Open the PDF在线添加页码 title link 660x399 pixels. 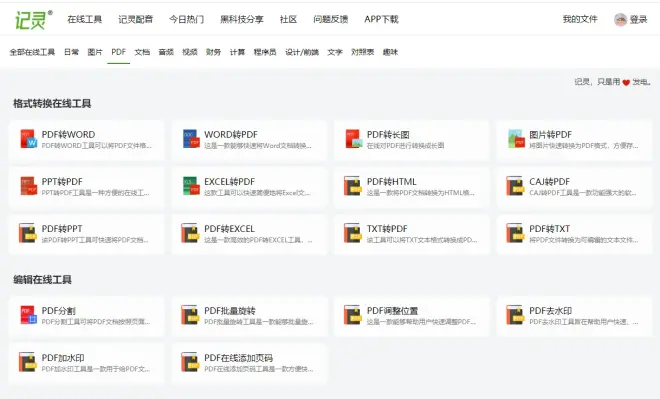click(x=239, y=358)
